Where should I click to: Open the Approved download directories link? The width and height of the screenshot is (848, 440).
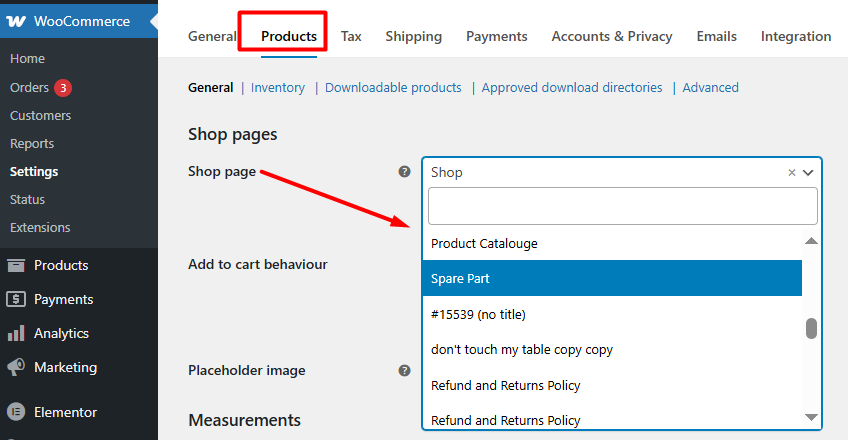coord(572,88)
